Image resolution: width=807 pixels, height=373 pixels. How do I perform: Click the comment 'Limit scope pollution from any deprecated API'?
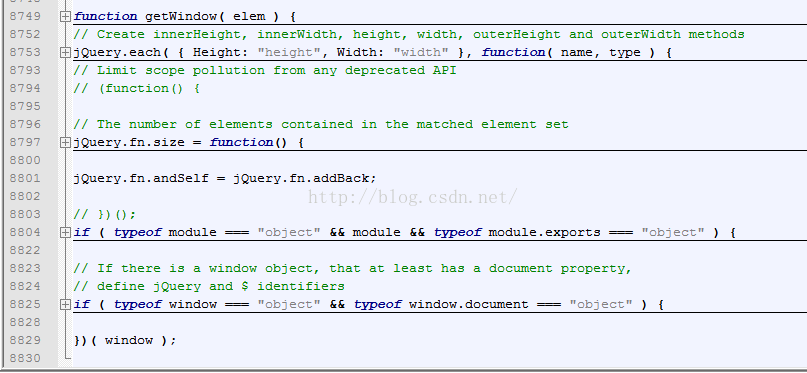[265, 70]
